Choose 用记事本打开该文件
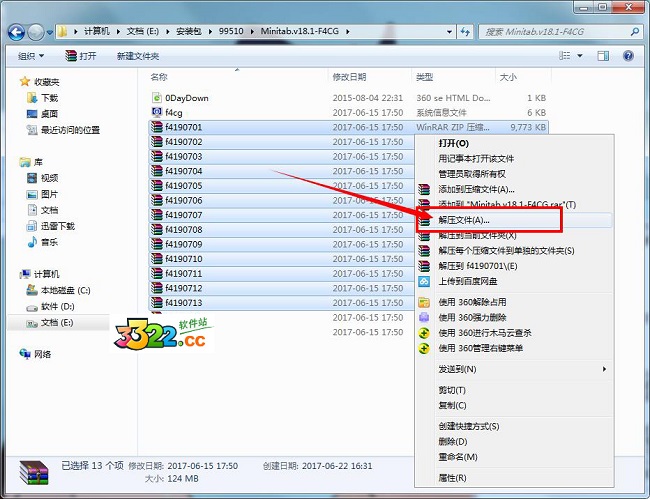This screenshot has height=499, width=650. point(514,159)
